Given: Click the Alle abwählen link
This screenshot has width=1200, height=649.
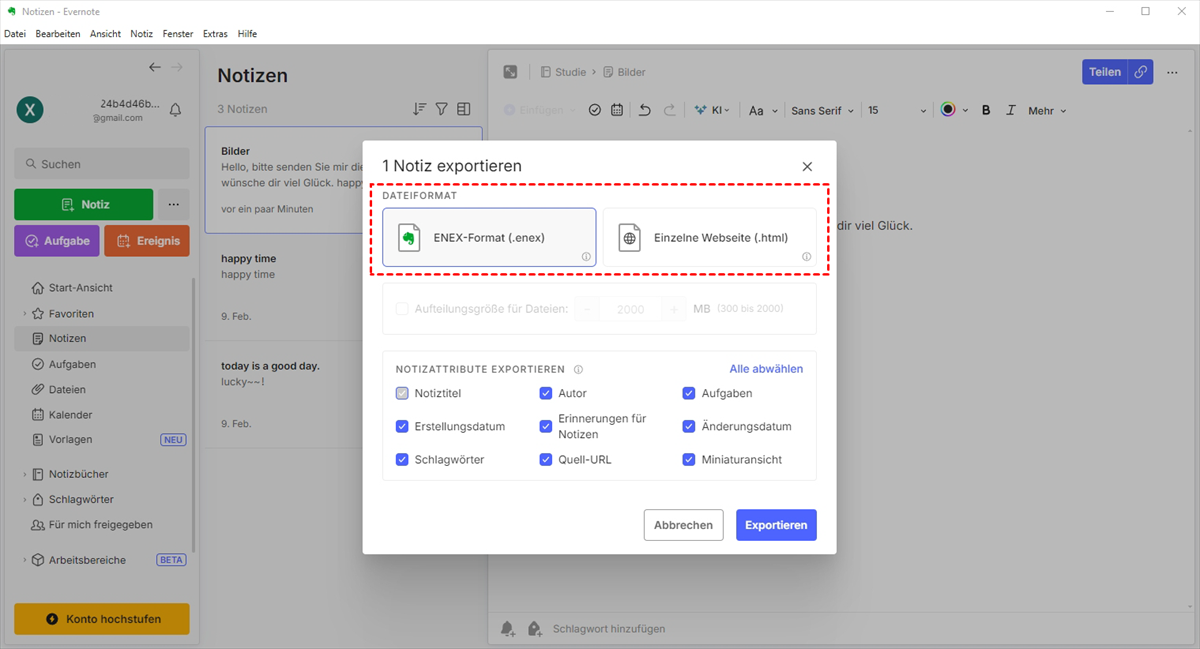Looking at the screenshot, I should click(x=766, y=369).
